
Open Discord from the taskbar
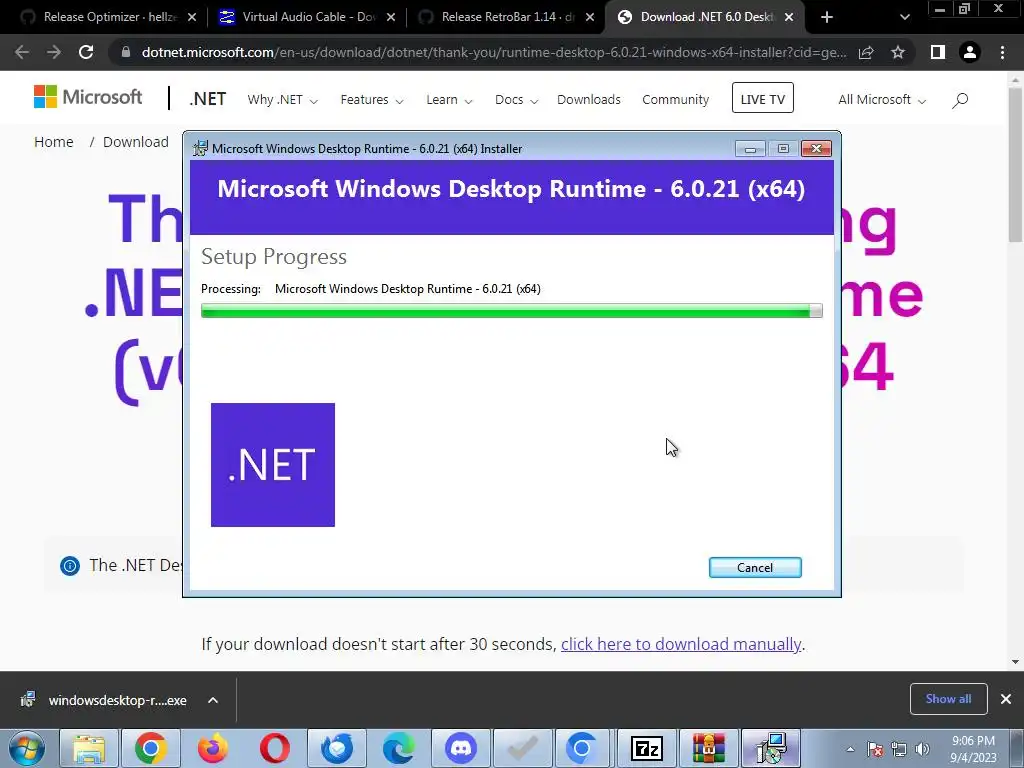460,748
